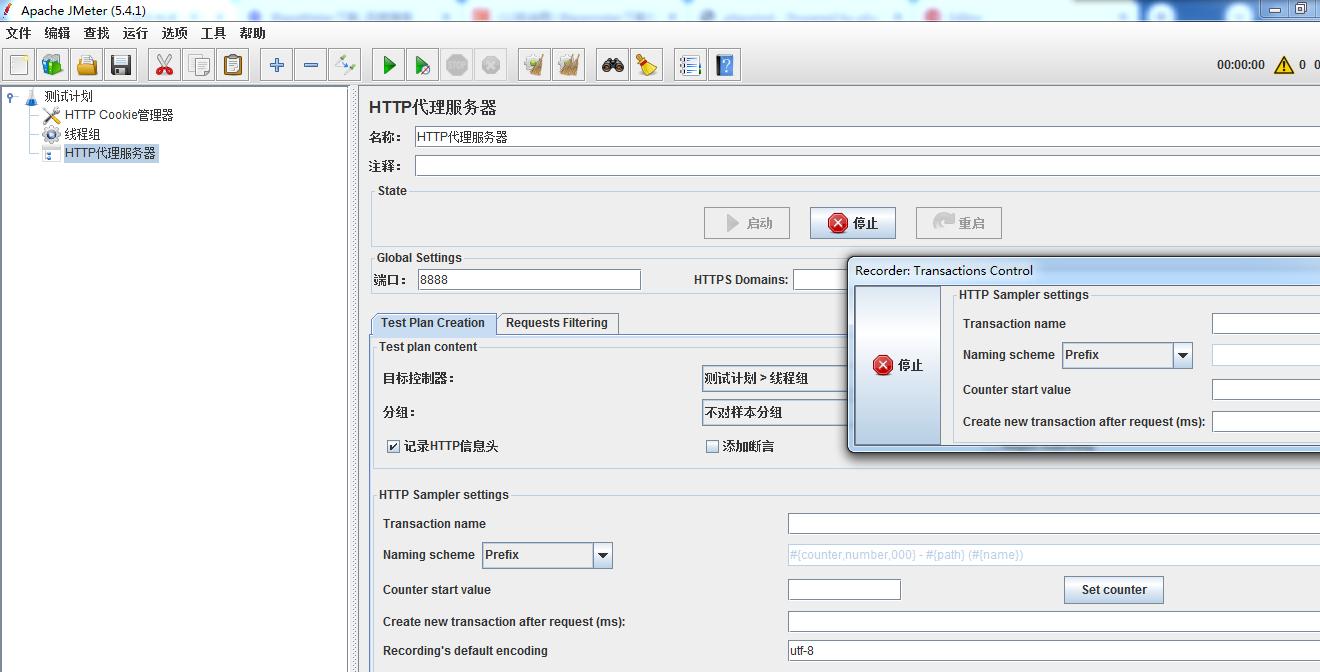Select the 测试计划 root node
Screen dimensions: 1320x672
pyautogui.click(x=68, y=96)
